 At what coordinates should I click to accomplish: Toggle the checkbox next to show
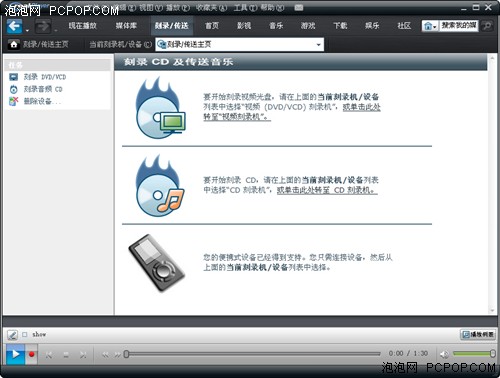[25, 334]
